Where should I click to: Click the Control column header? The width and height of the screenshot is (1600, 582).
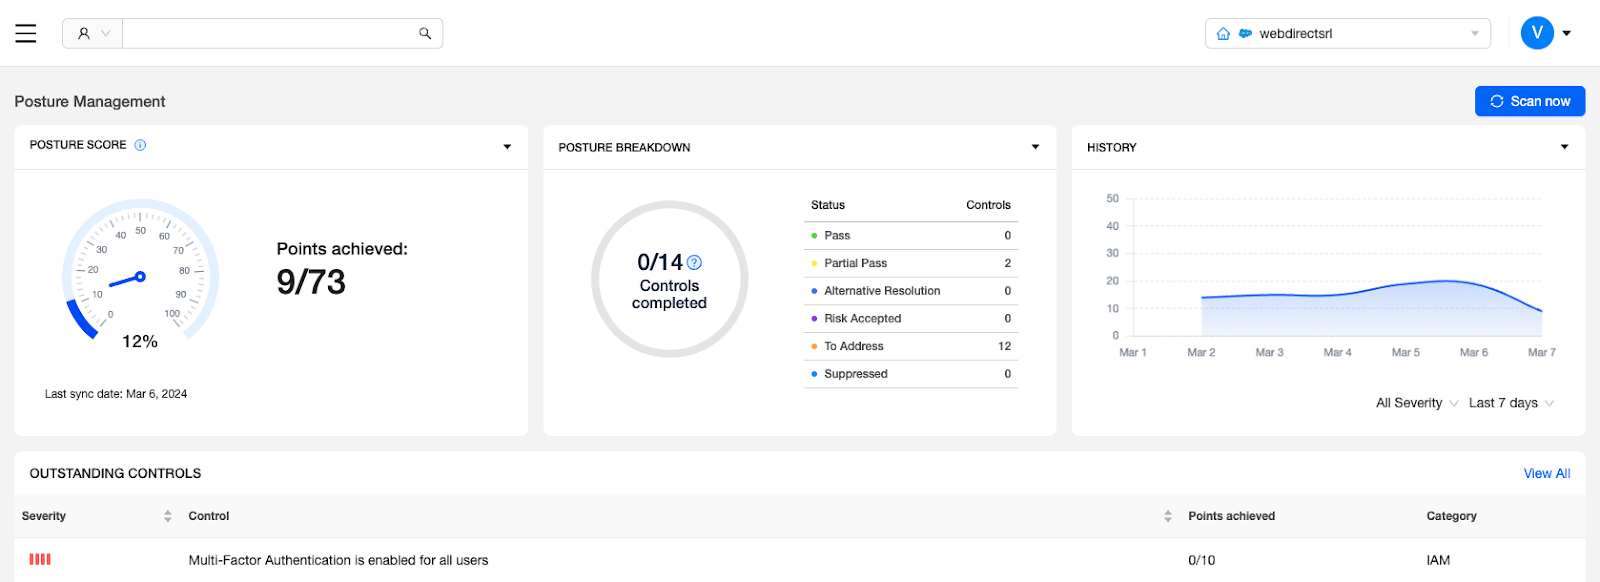pos(209,516)
